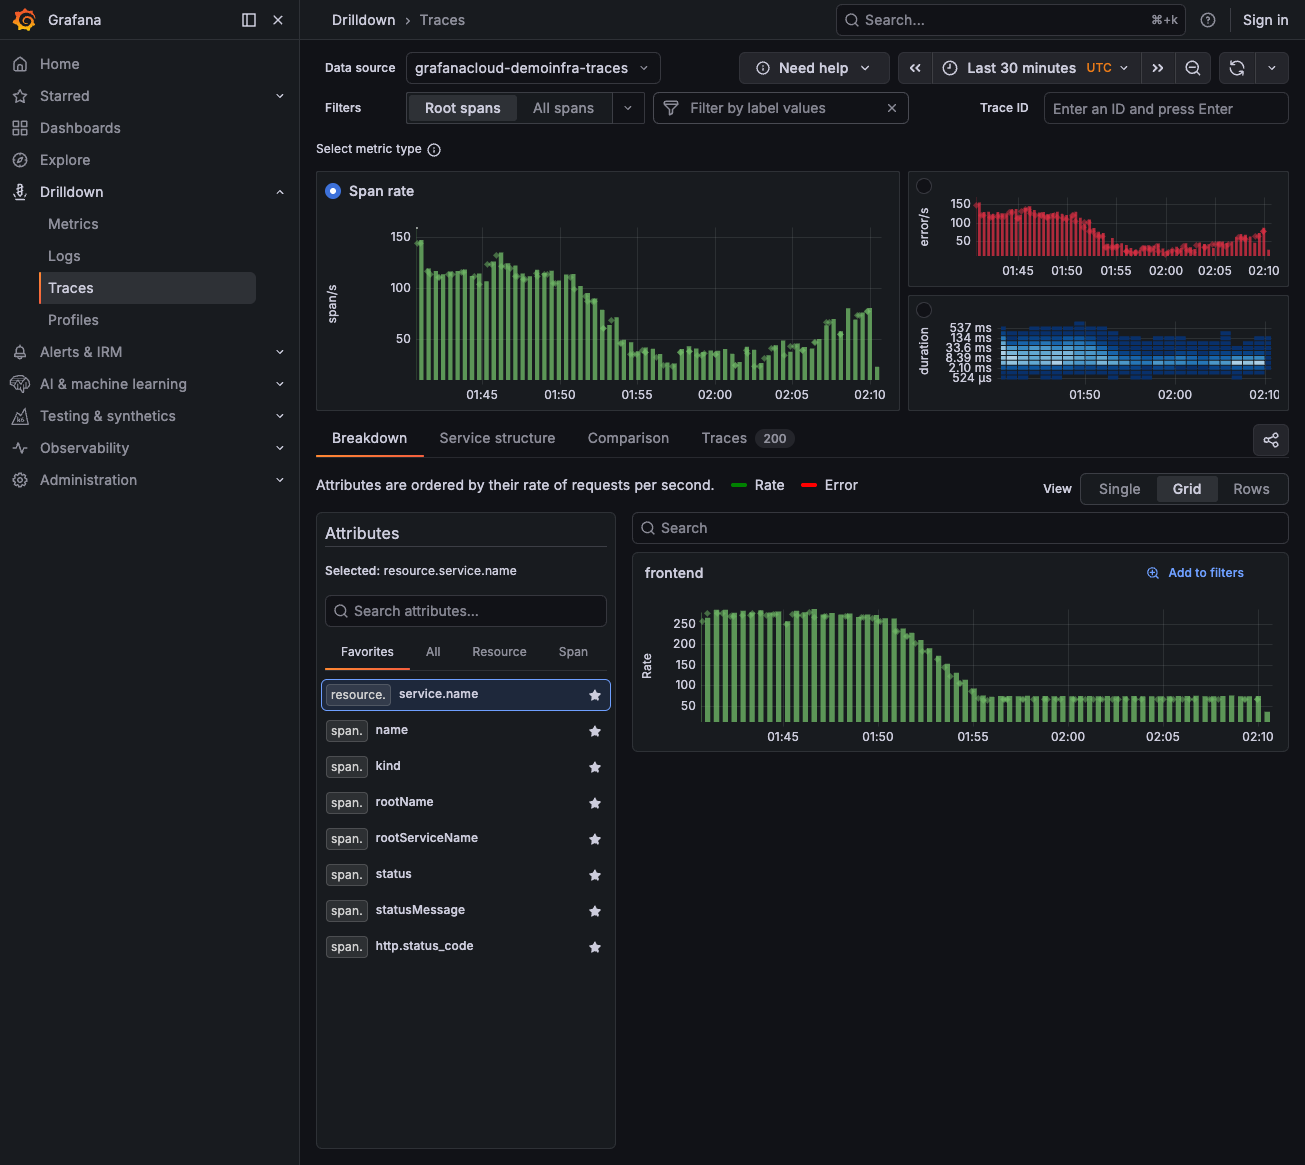Click the refresh icon in the time toolbar
The width and height of the screenshot is (1305, 1165).
[x=1237, y=68]
